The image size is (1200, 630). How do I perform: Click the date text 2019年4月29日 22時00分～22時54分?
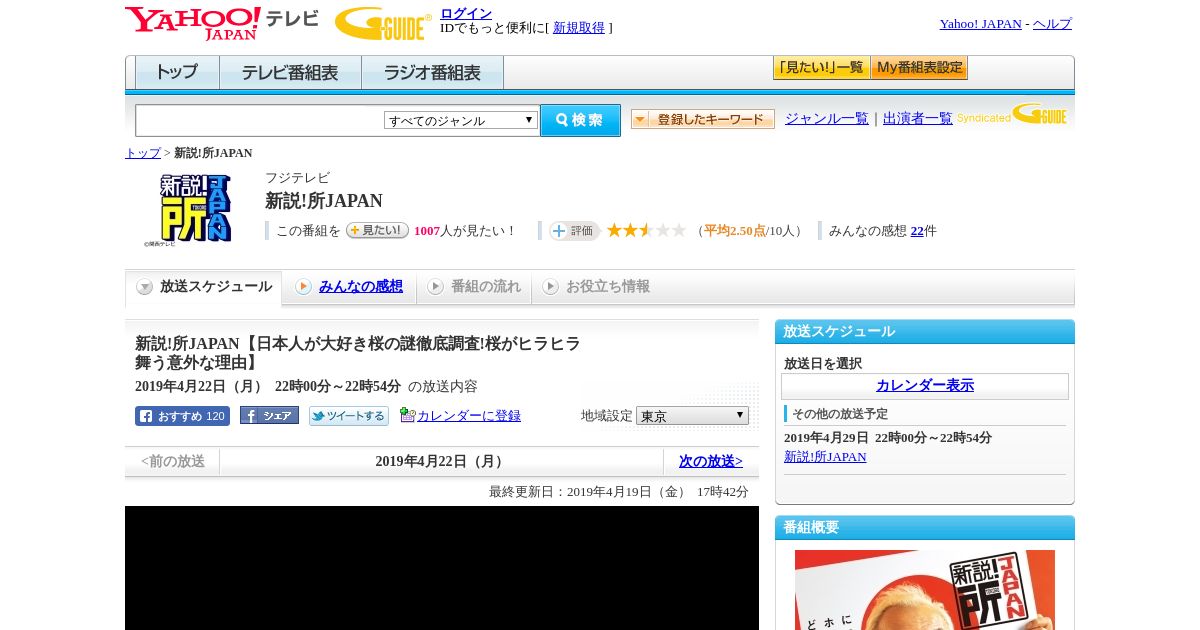click(x=888, y=438)
